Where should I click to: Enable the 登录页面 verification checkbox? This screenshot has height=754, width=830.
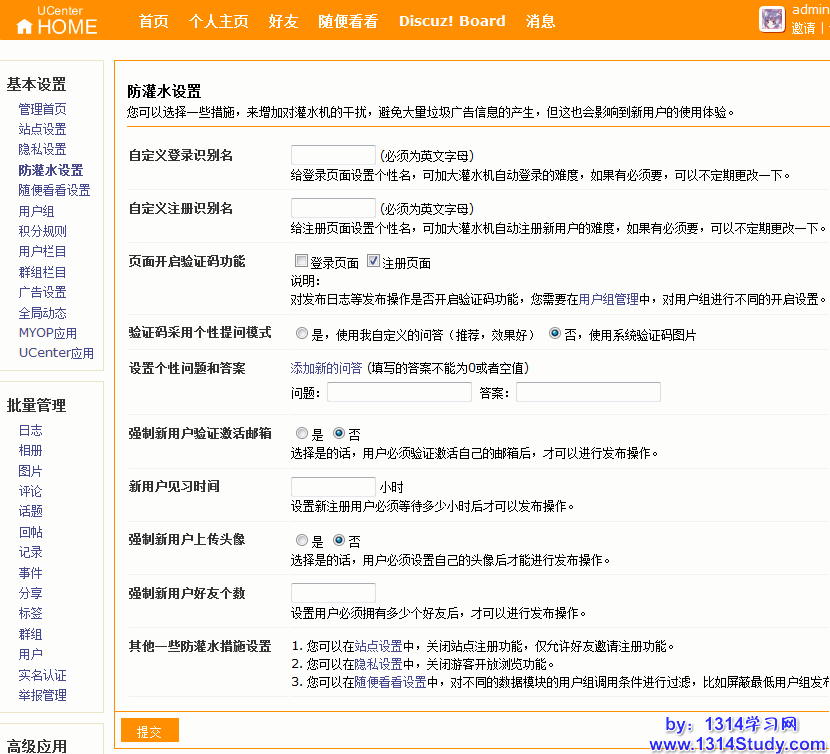tap(300, 263)
